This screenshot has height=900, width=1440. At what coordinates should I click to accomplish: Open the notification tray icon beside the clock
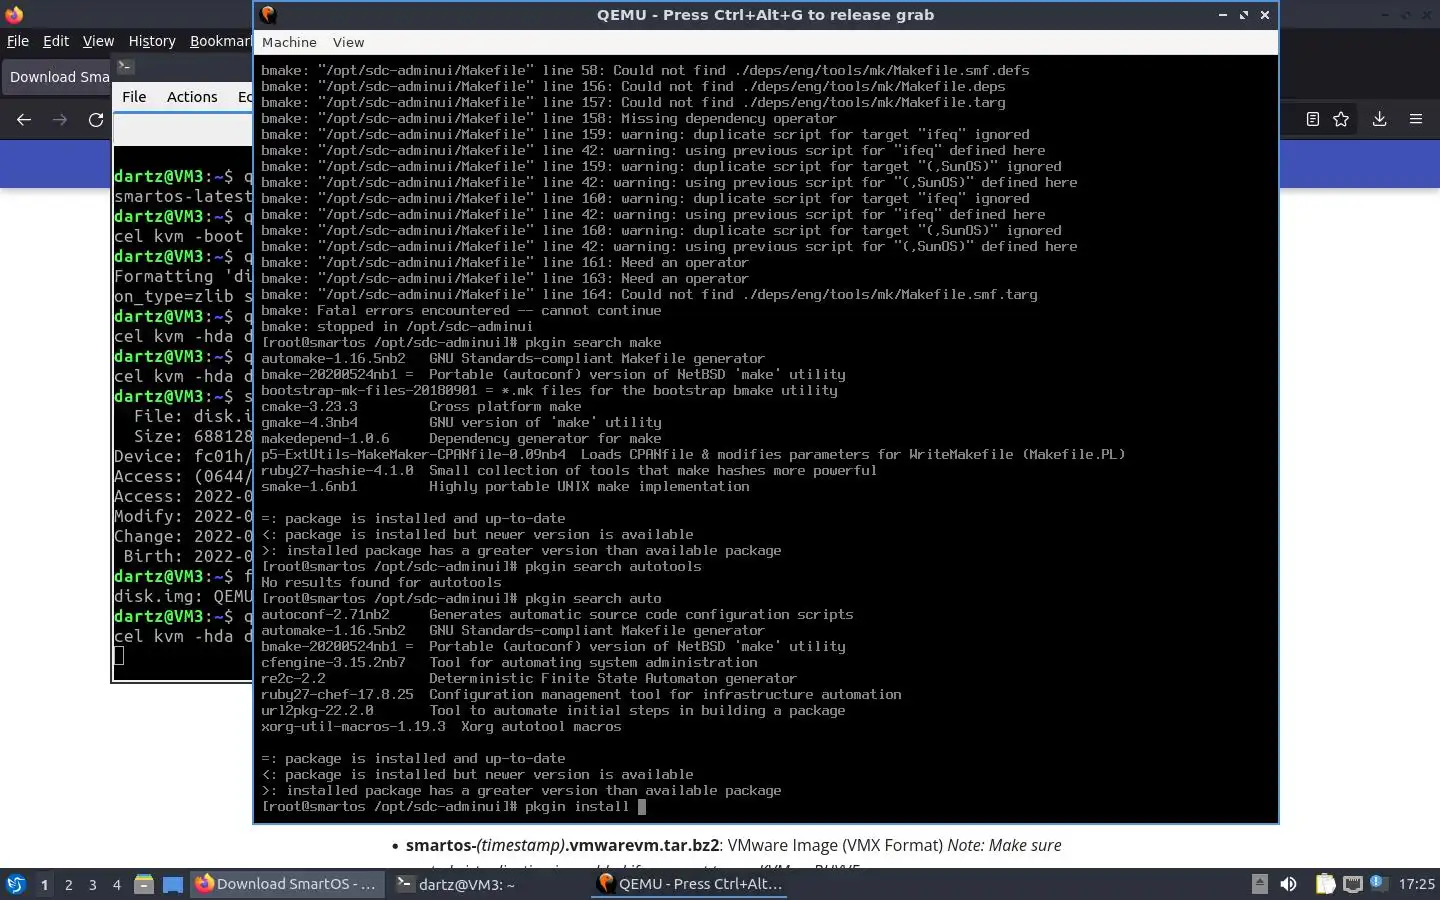point(1377,883)
